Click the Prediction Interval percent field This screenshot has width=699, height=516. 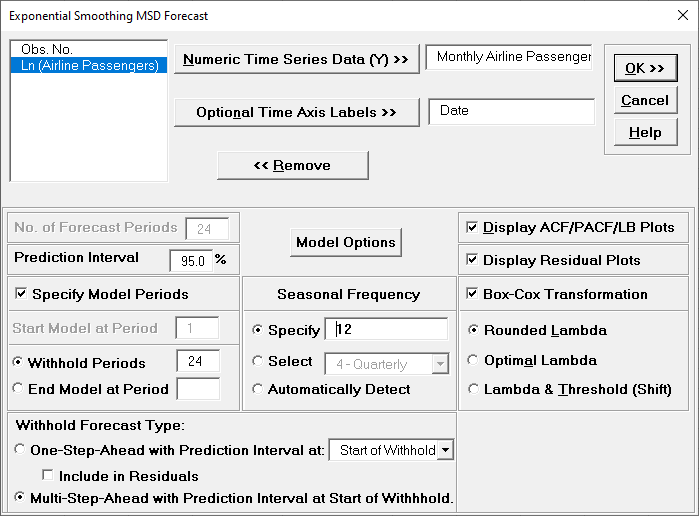189,260
